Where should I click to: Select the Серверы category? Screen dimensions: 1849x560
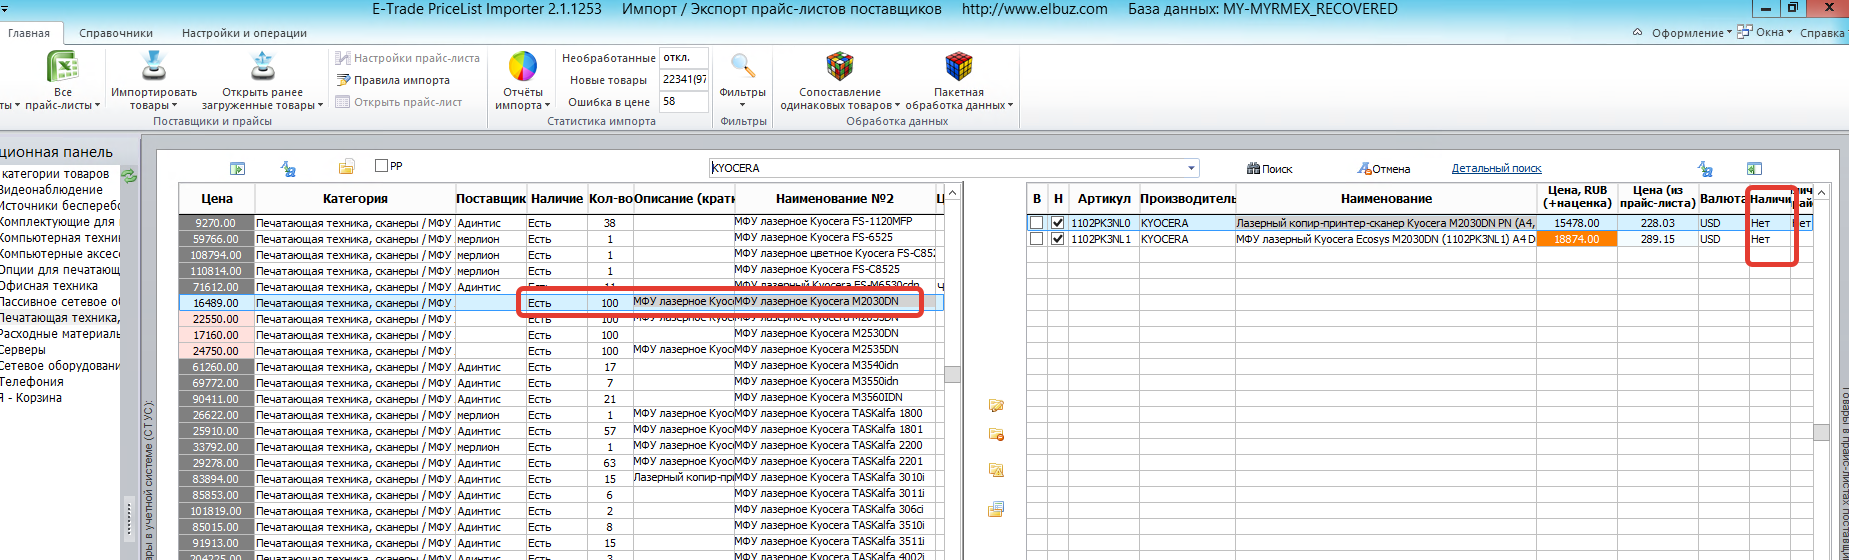click(x=23, y=350)
